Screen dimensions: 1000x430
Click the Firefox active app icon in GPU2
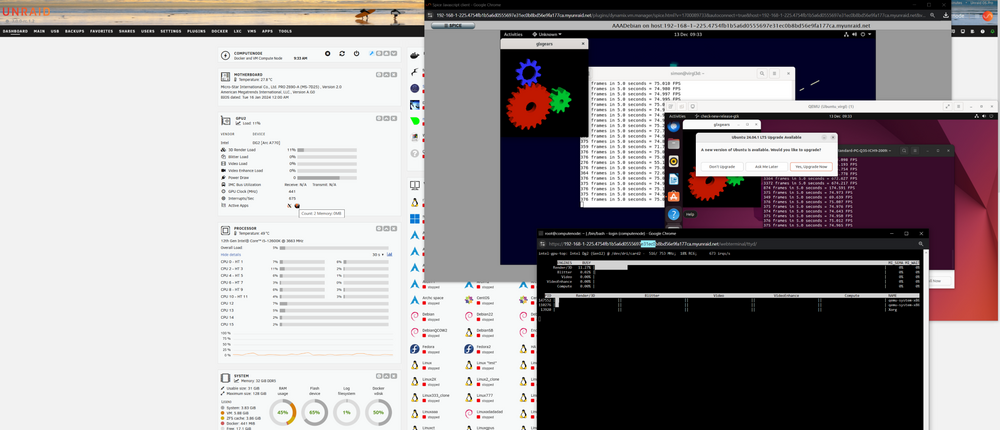(x=297, y=205)
